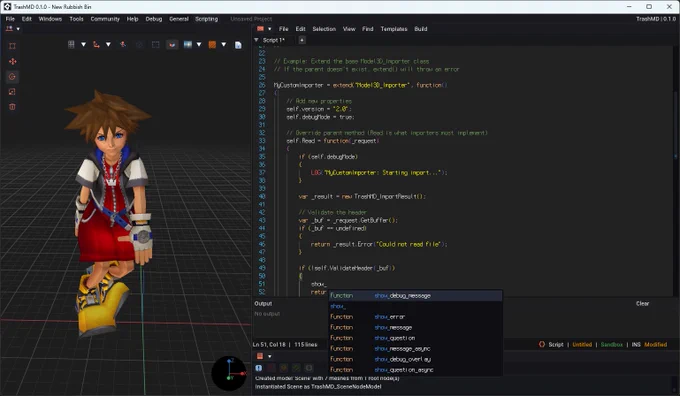Select the move/translate tool
This screenshot has width=680, height=396.
click(12, 62)
